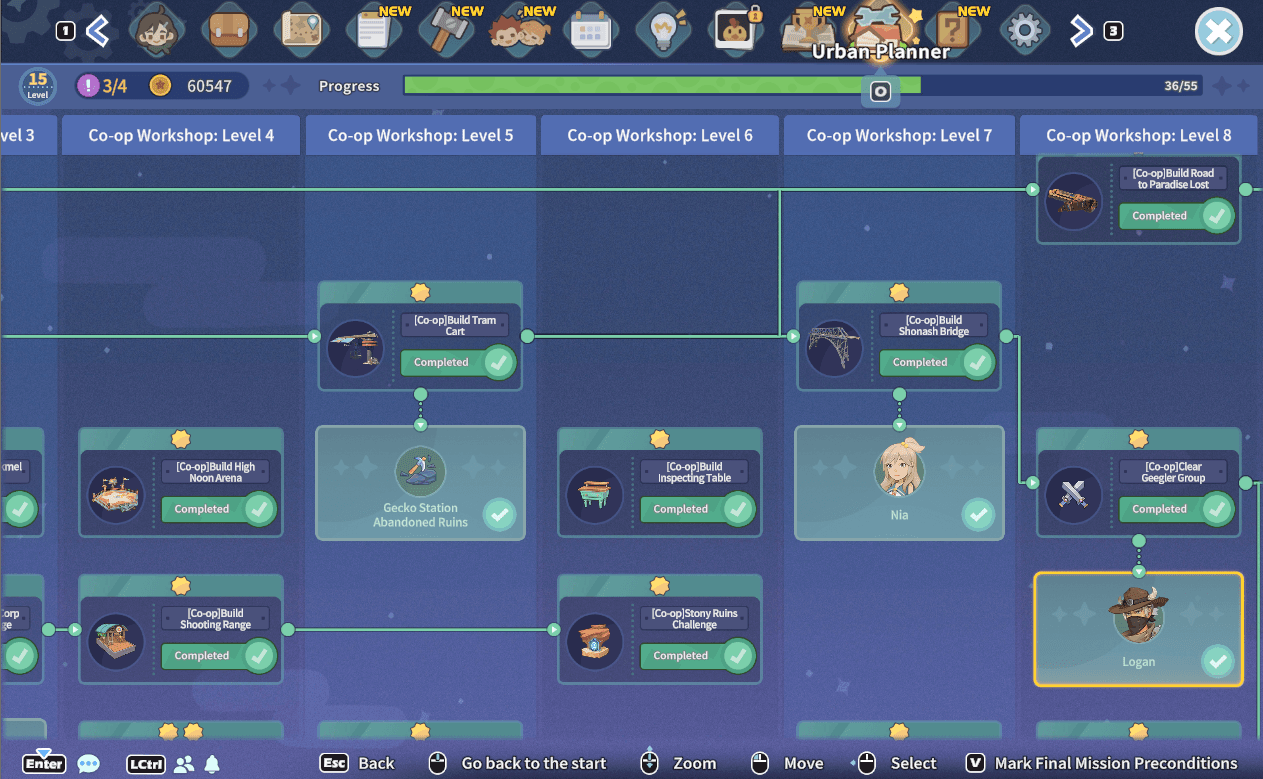Image resolution: width=1263 pixels, height=779 pixels.
Task: Go to previous menu with left chevron
Action: click(97, 31)
